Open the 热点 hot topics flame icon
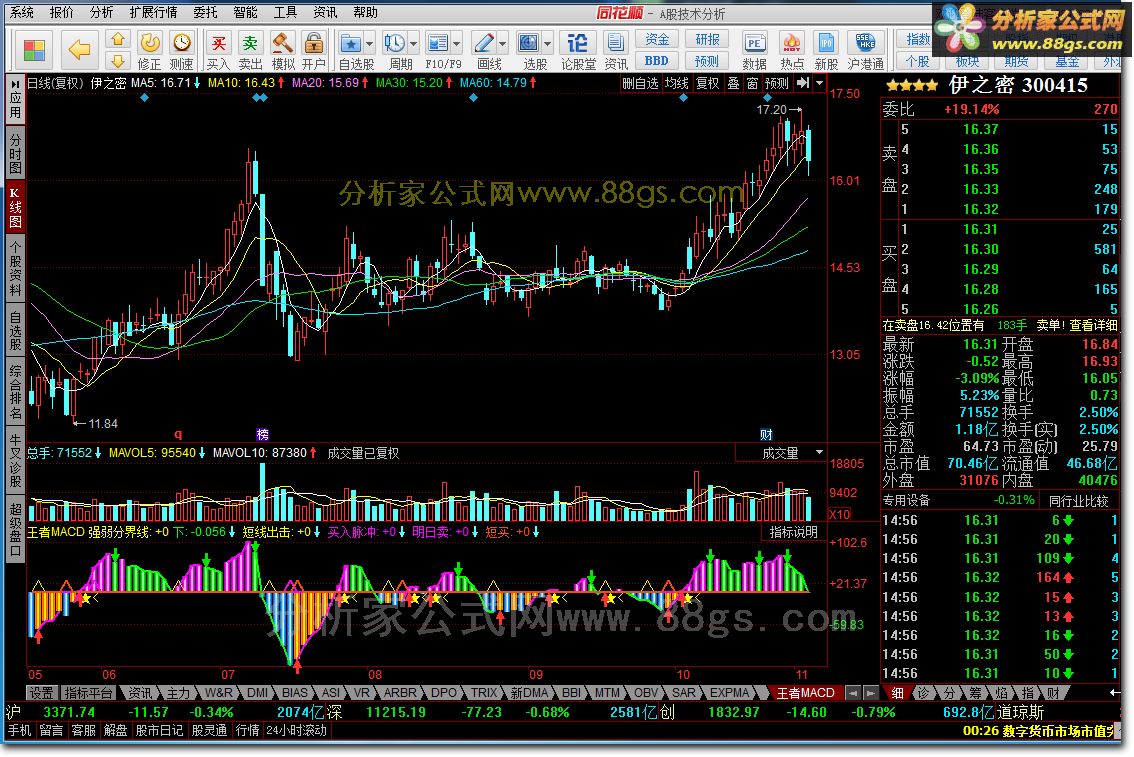 click(792, 51)
